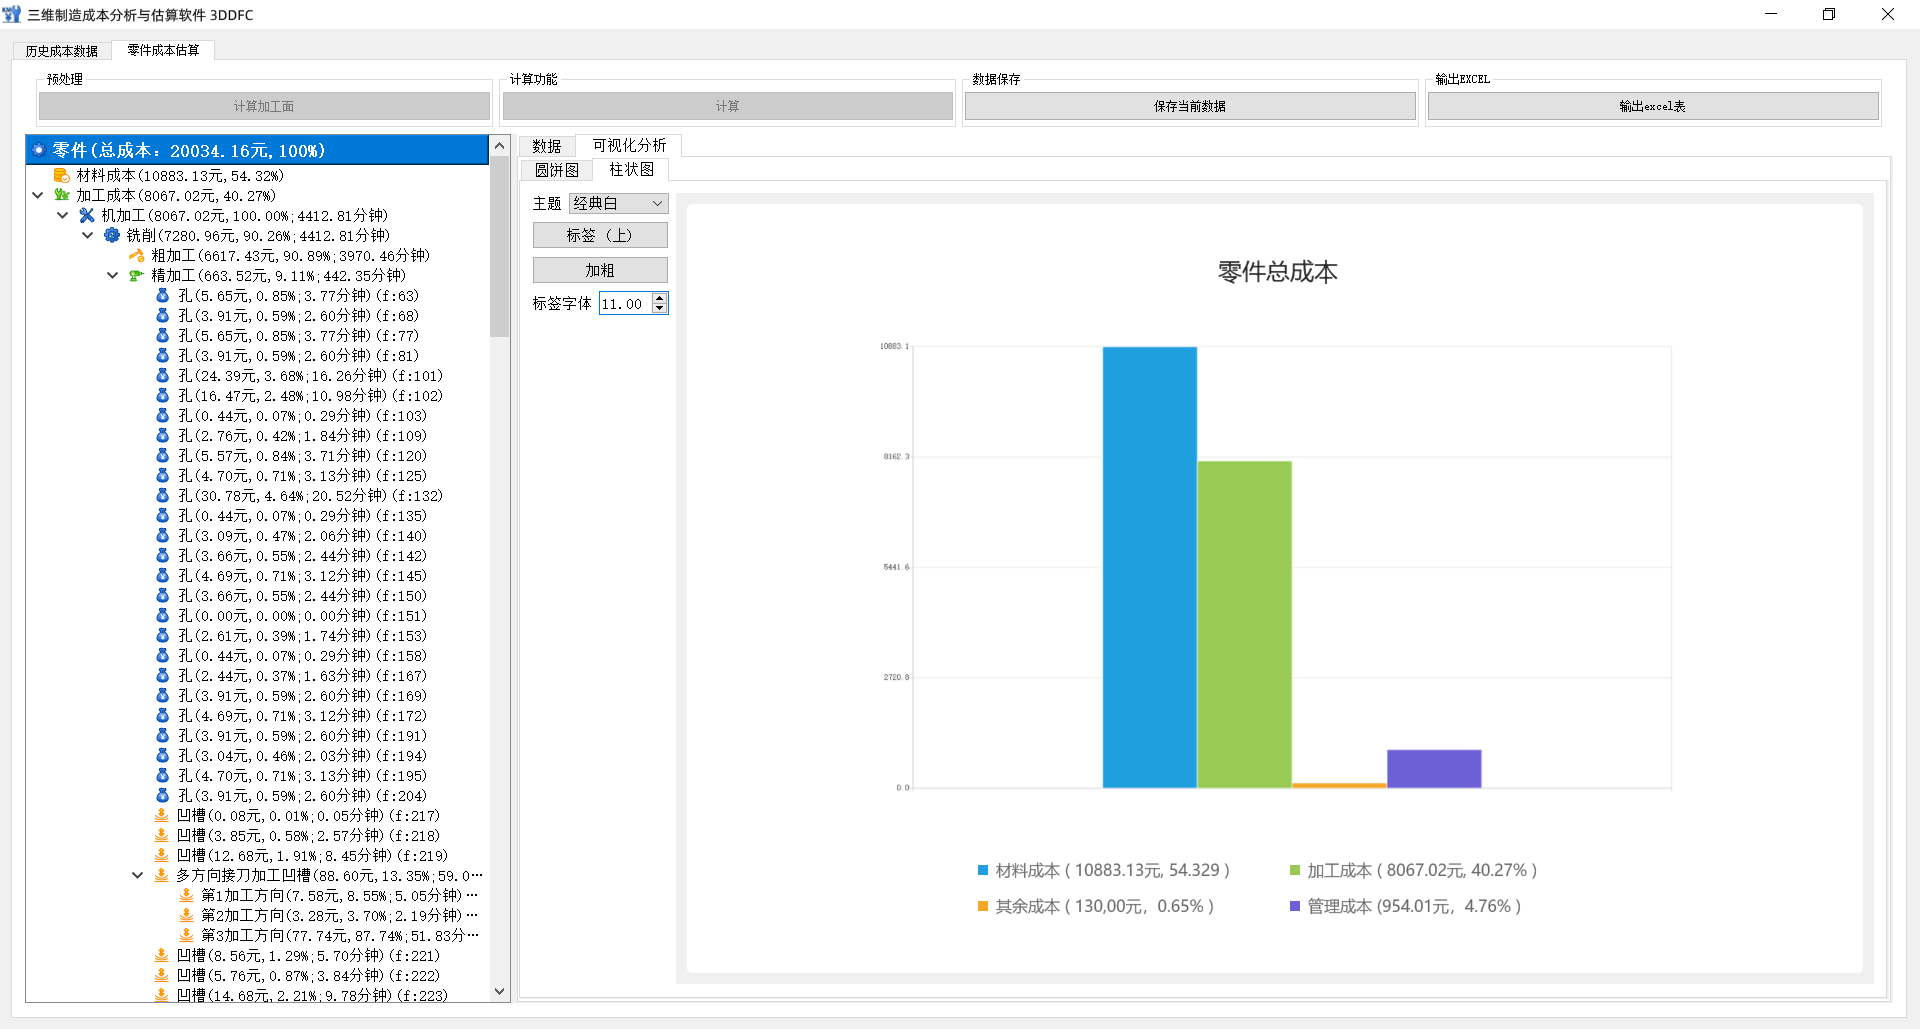This screenshot has height=1029, width=1920.
Task: Click the pocket icon for 凹槽 f:217
Action: click(x=161, y=816)
